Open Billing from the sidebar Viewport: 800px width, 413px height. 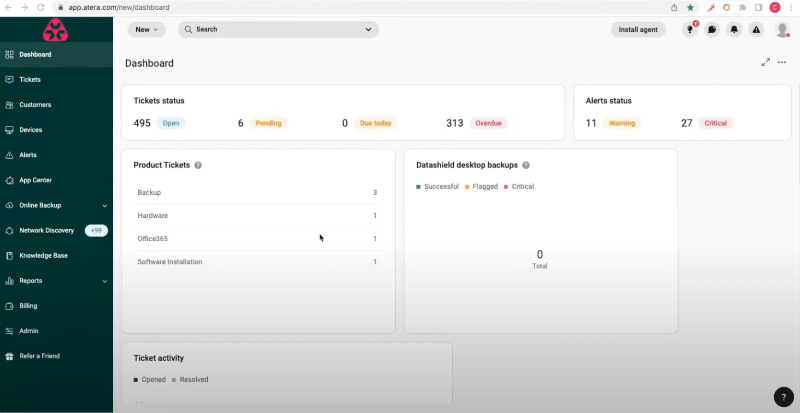click(56, 306)
